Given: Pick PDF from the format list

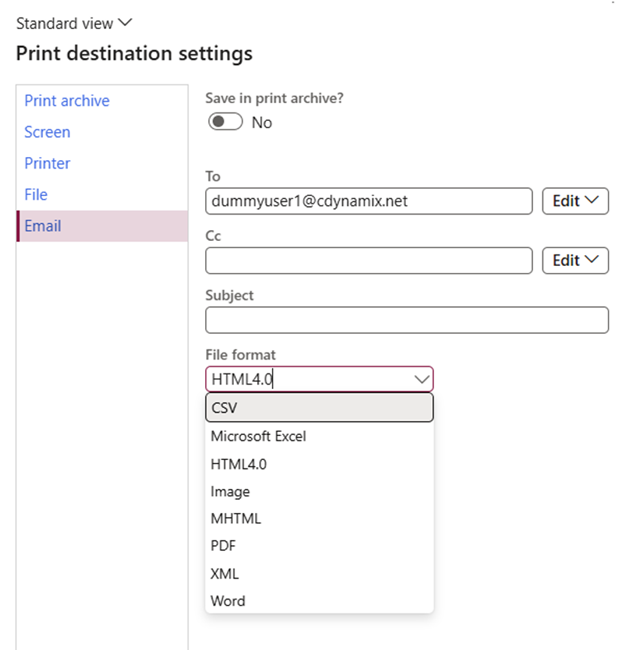Looking at the screenshot, I should (x=319, y=546).
